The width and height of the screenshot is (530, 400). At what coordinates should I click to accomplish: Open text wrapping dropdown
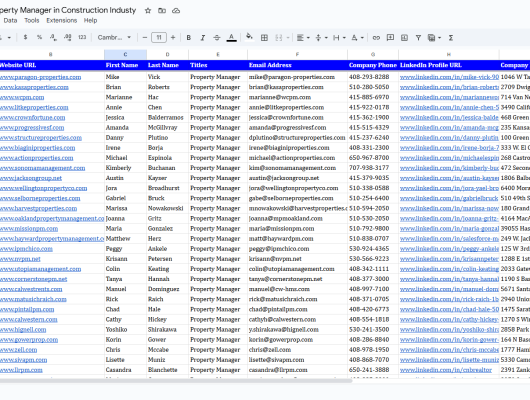click(x=339, y=38)
